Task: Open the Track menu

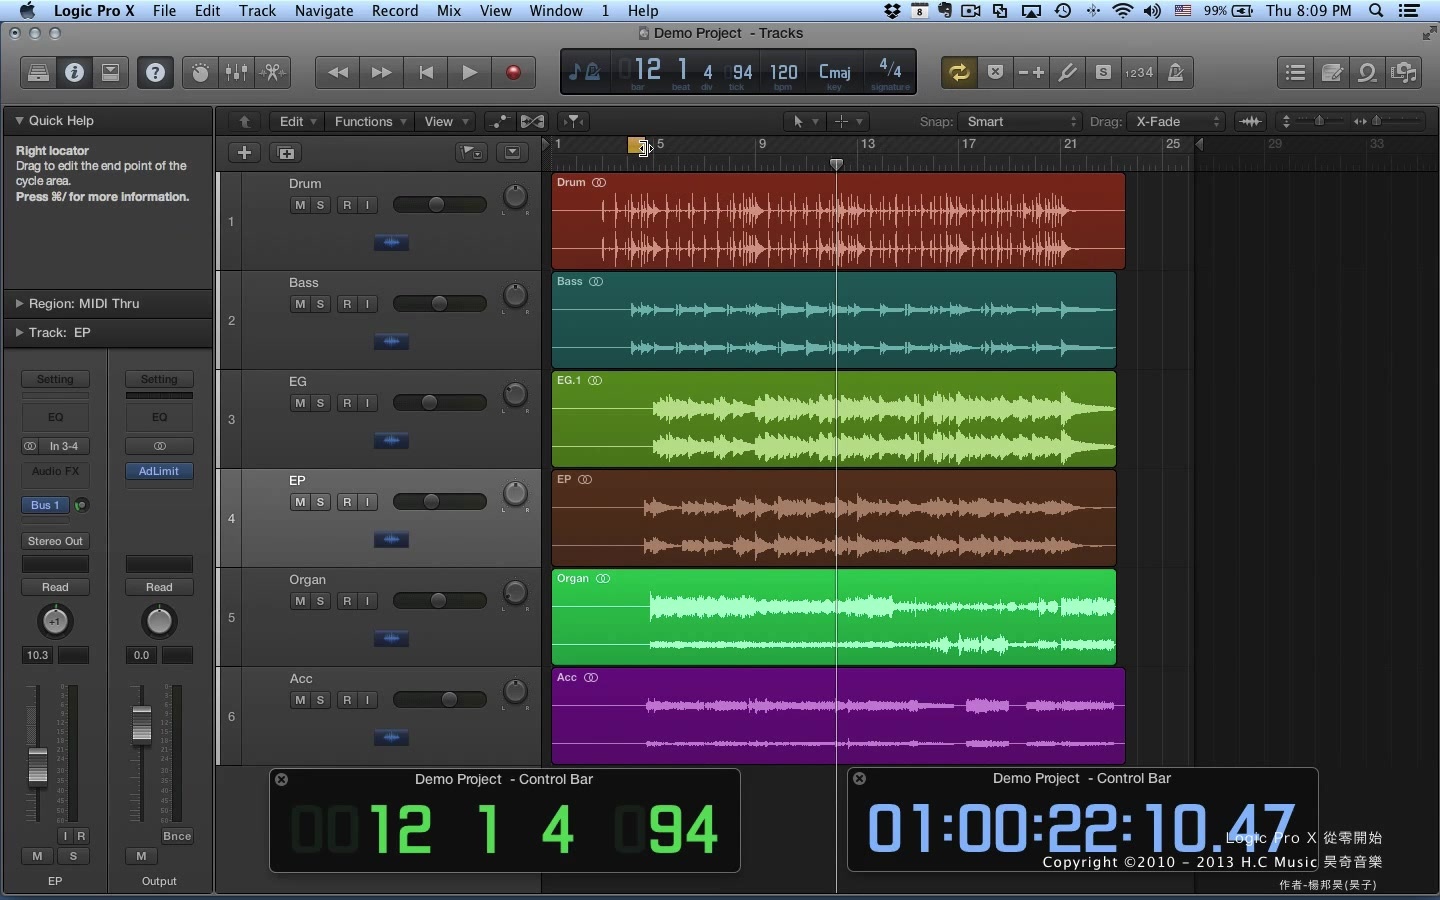Action: 257,11
